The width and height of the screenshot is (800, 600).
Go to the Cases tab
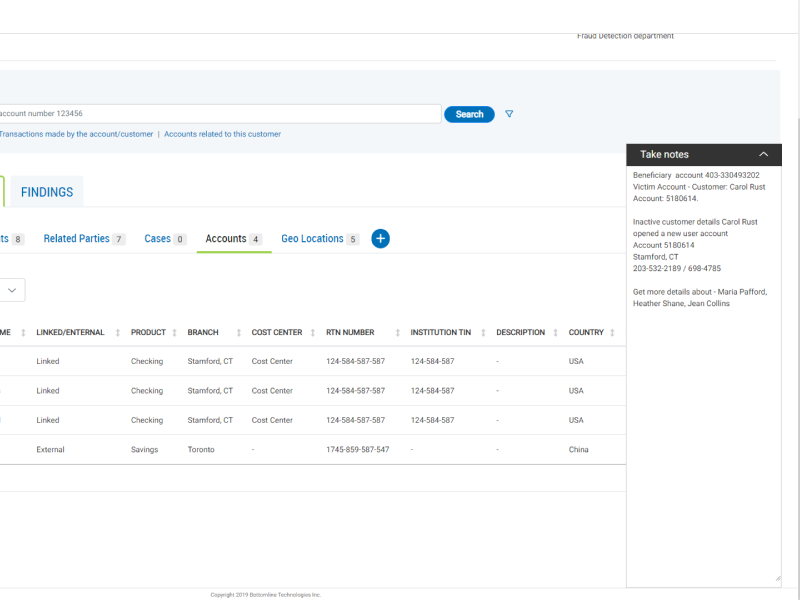157,239
